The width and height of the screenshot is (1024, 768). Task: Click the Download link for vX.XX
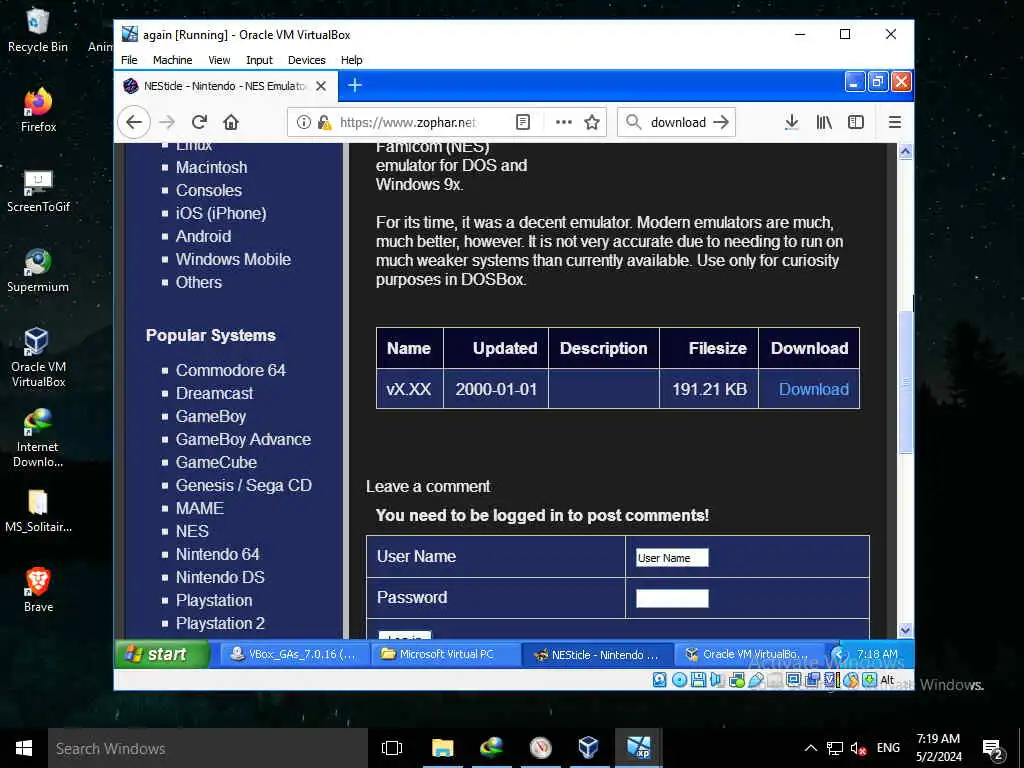[x=814, y=389]
